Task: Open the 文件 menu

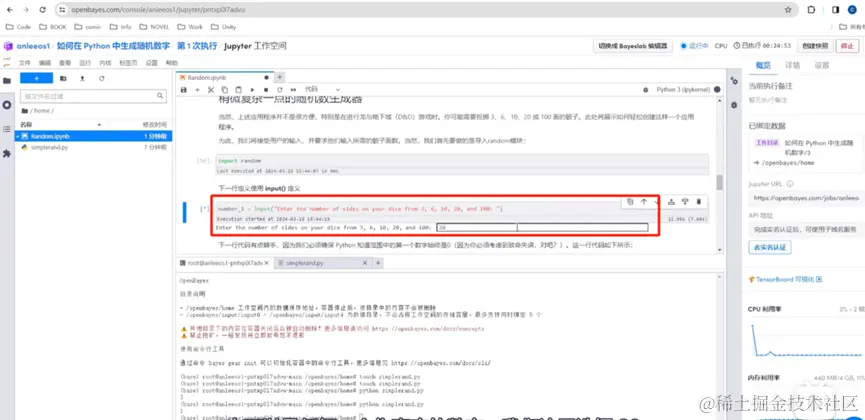Action: point(24,63)
